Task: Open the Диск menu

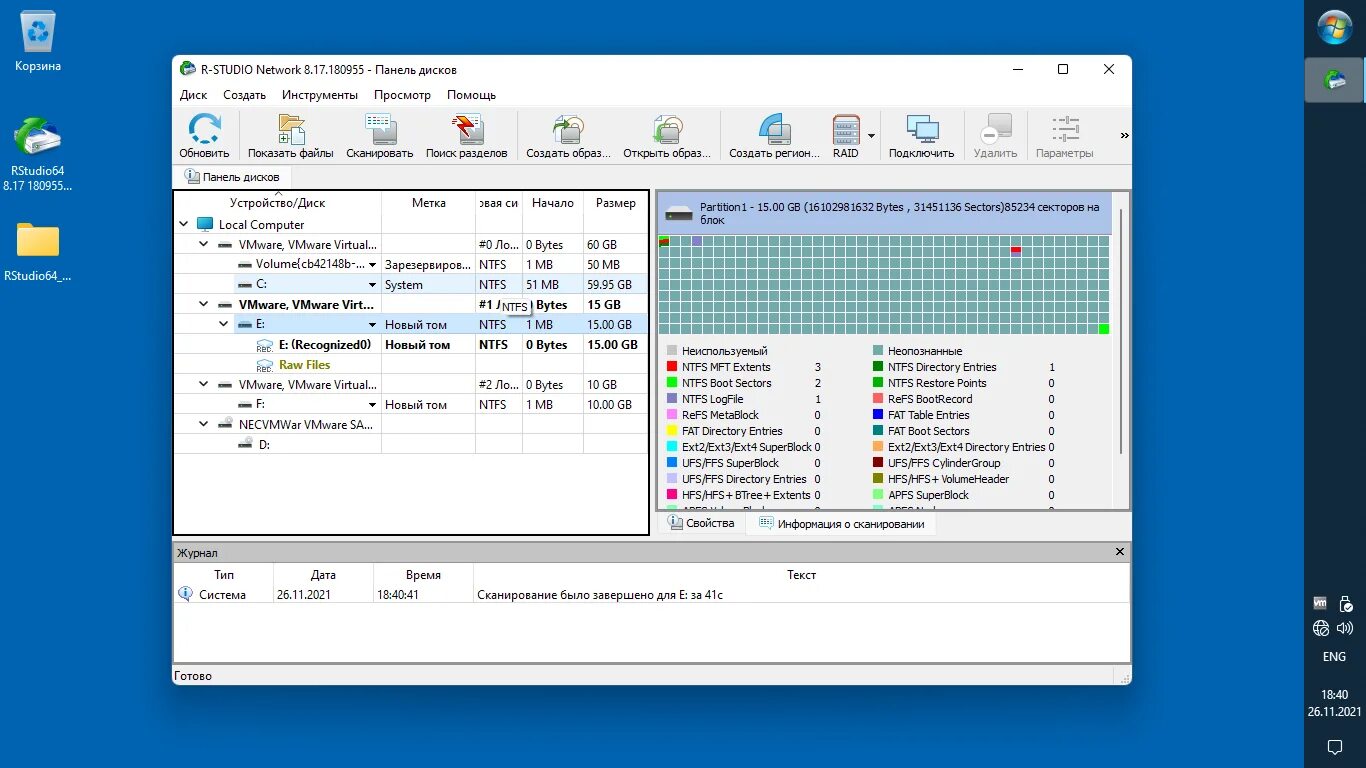Action: pyautogui.click(x=194, y=95)
